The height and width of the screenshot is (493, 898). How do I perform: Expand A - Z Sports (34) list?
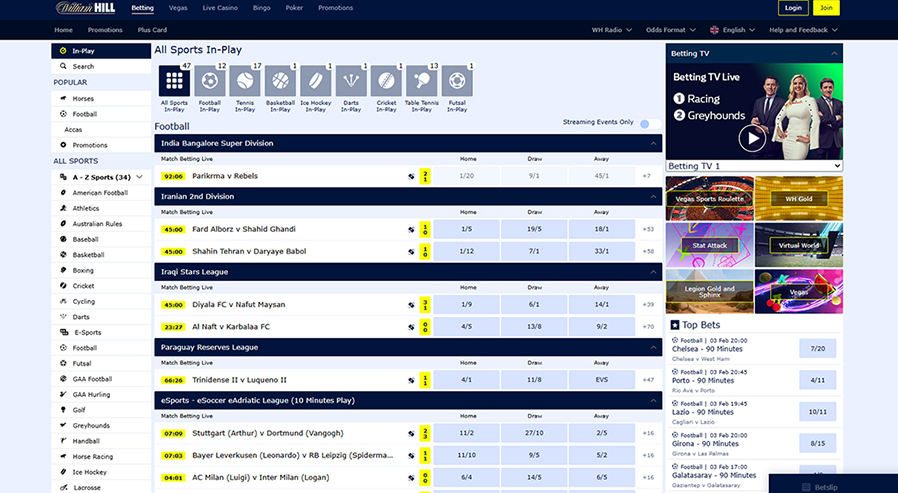(101, 177)
